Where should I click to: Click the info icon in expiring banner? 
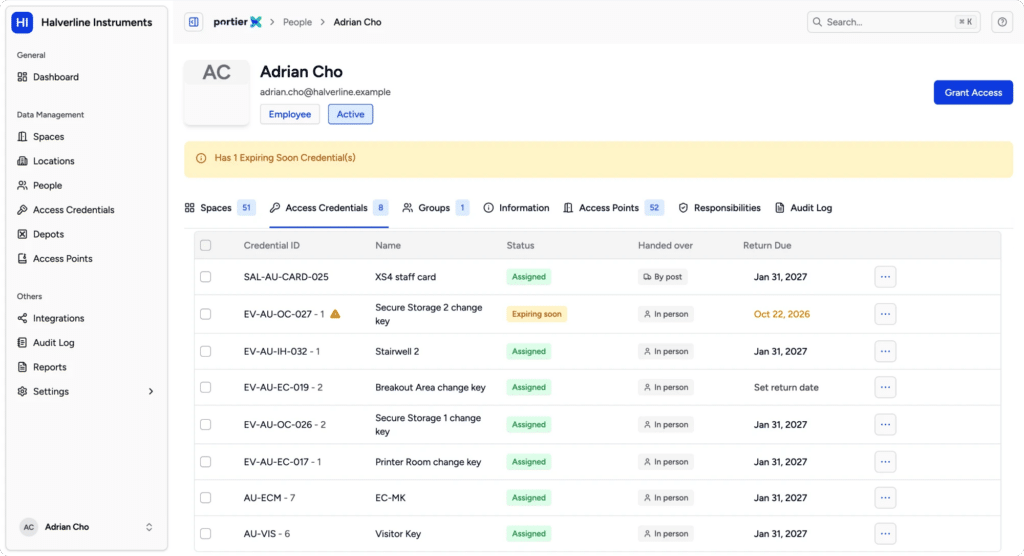coord(201,158)
